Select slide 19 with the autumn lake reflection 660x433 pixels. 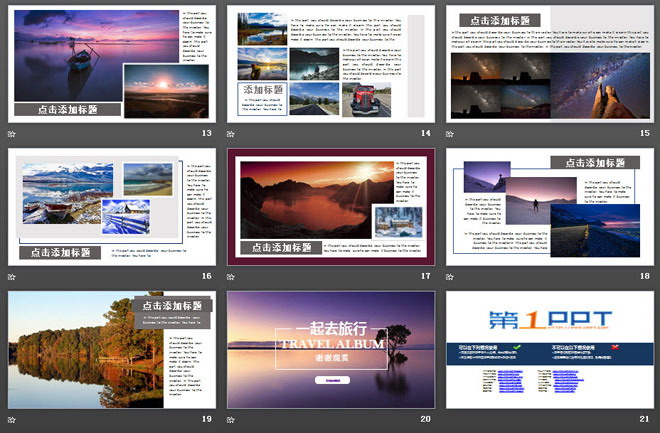pyautogui.click(x=111, y=350)
